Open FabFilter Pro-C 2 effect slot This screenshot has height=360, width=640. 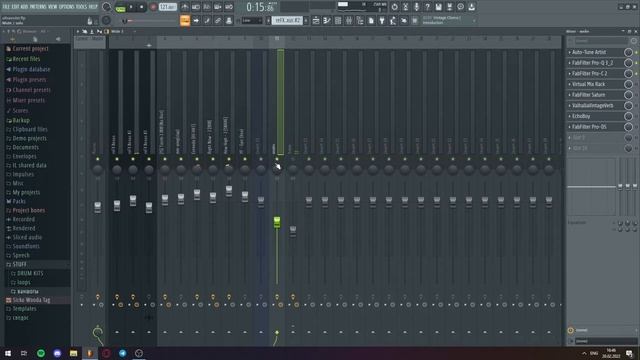589,73
